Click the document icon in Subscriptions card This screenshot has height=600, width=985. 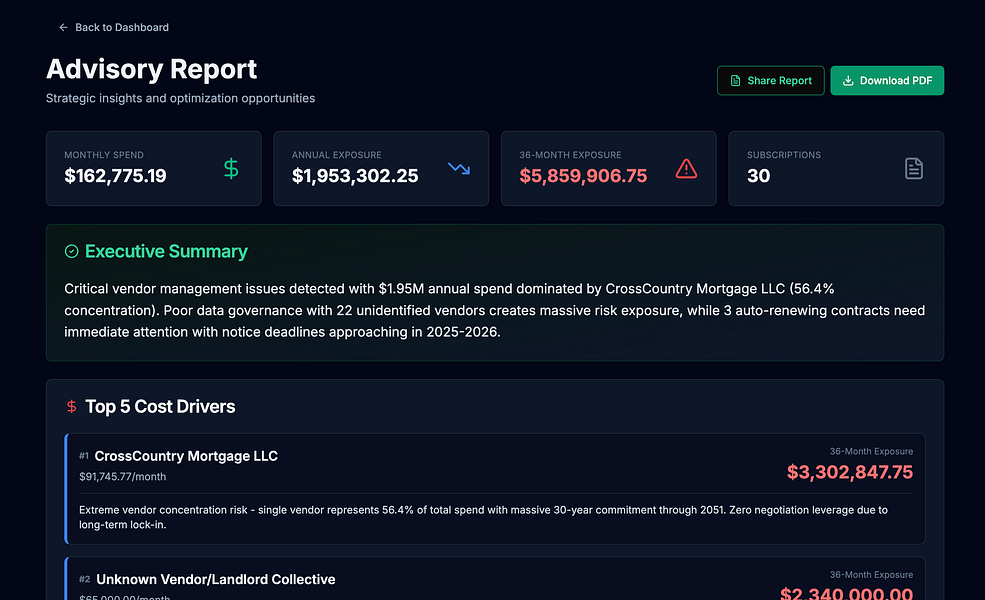click(913, 168)
